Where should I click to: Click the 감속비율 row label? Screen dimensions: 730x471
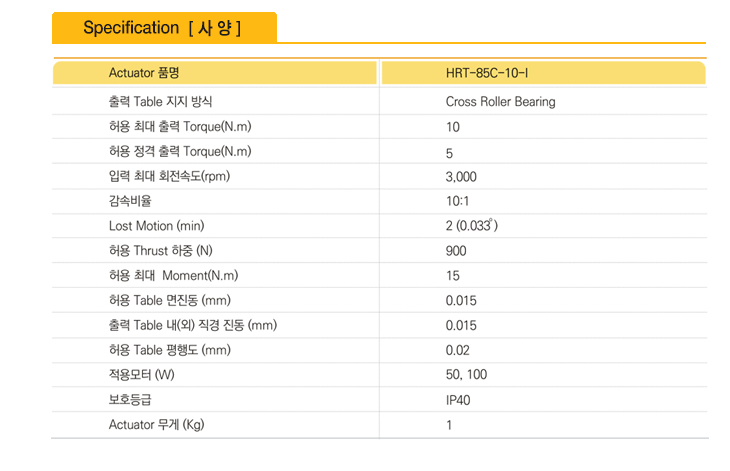pyautogui.click(x=130, y=201)
